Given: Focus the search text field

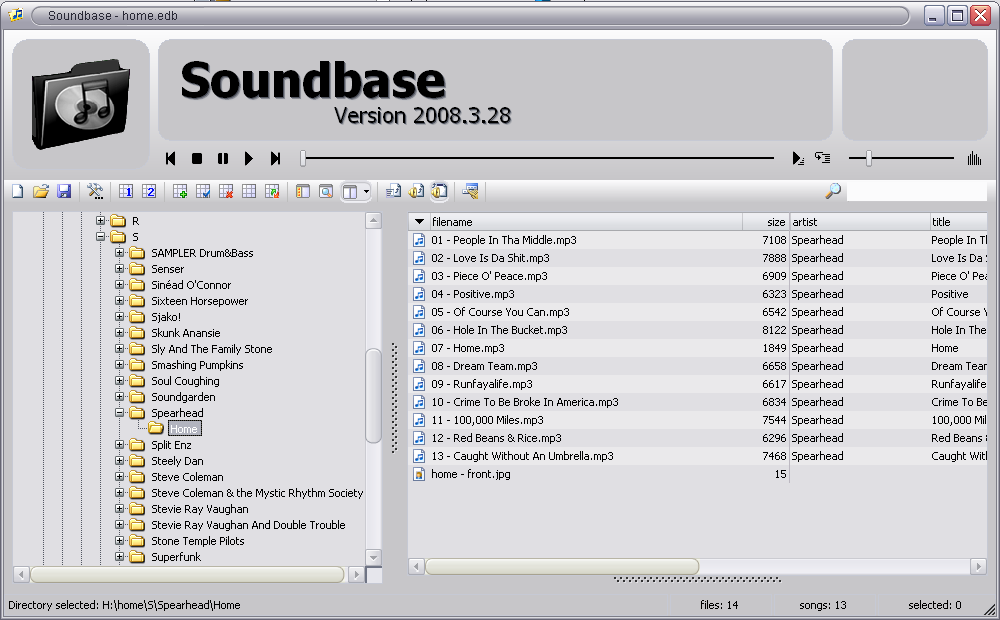Looking at the screenshot, I should tap(916, 191).
